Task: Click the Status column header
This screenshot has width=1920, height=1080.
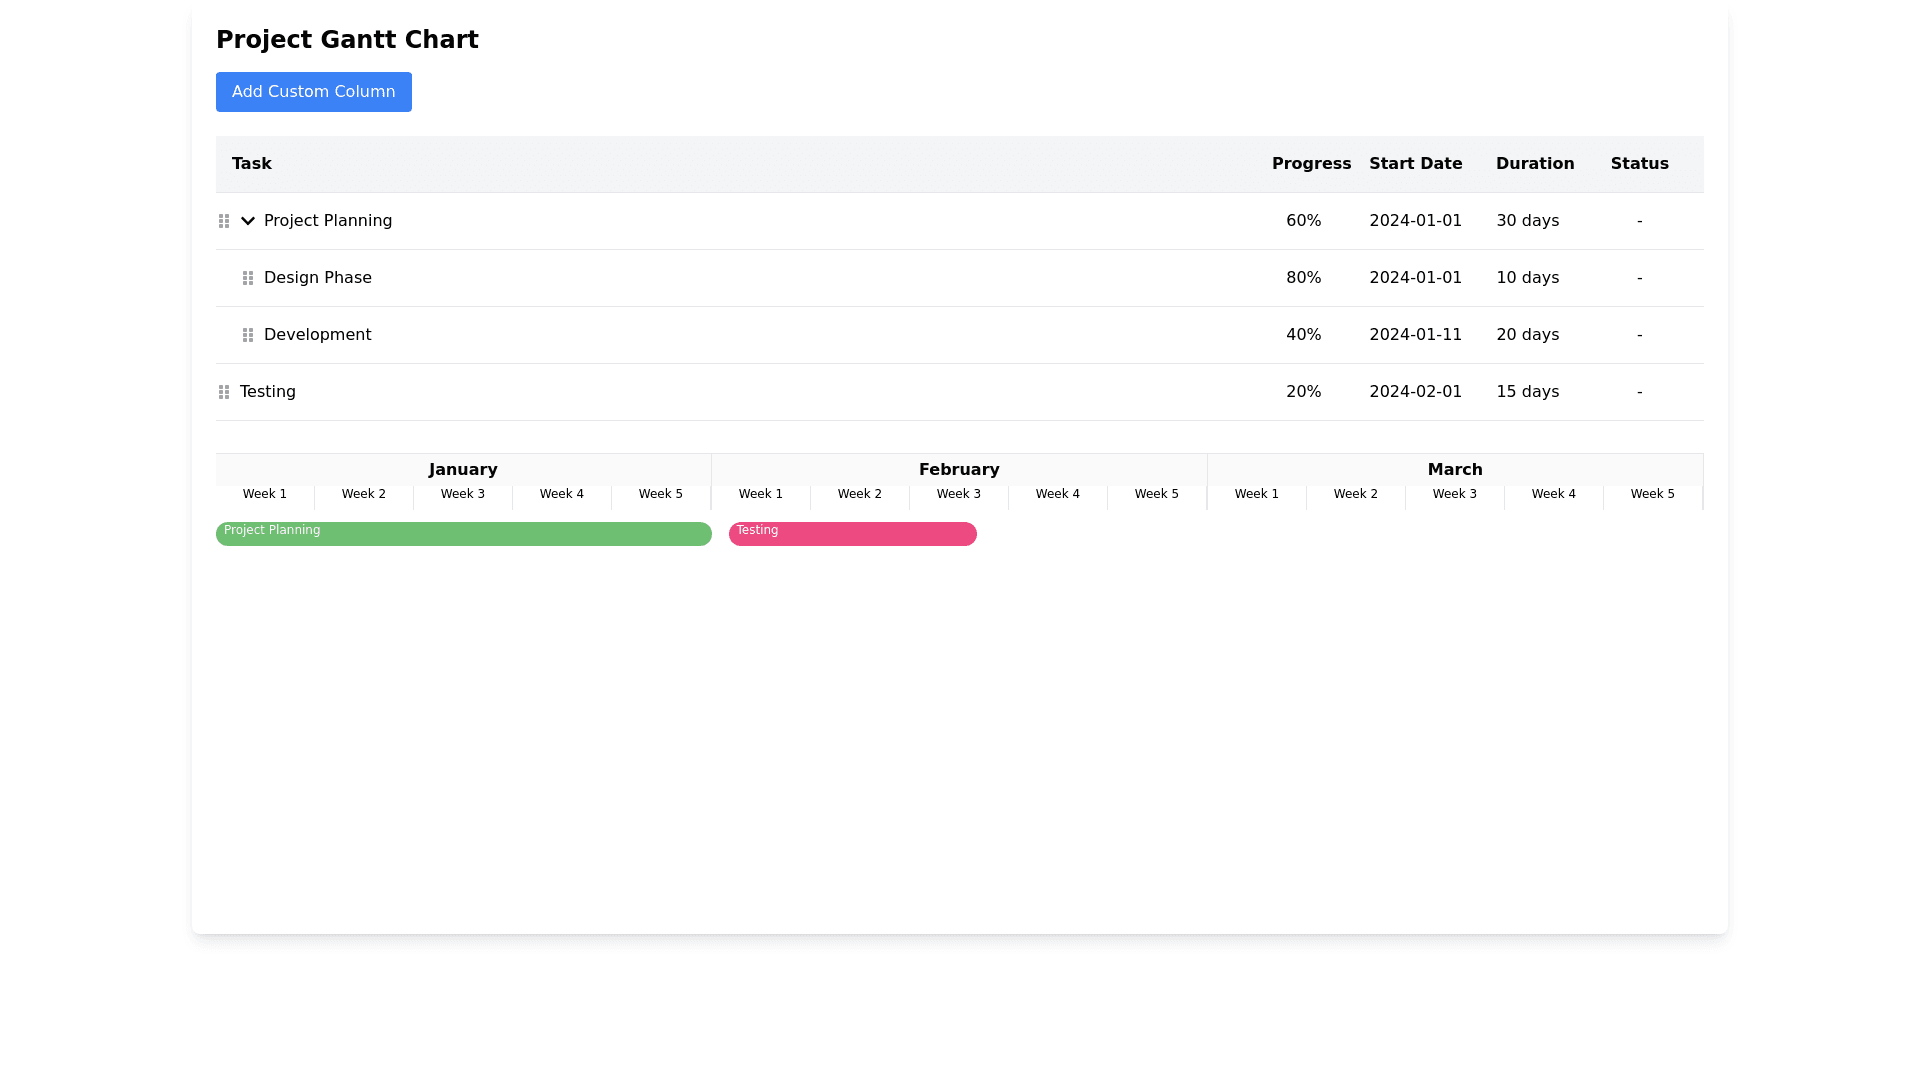Action: coord(1639,164)
